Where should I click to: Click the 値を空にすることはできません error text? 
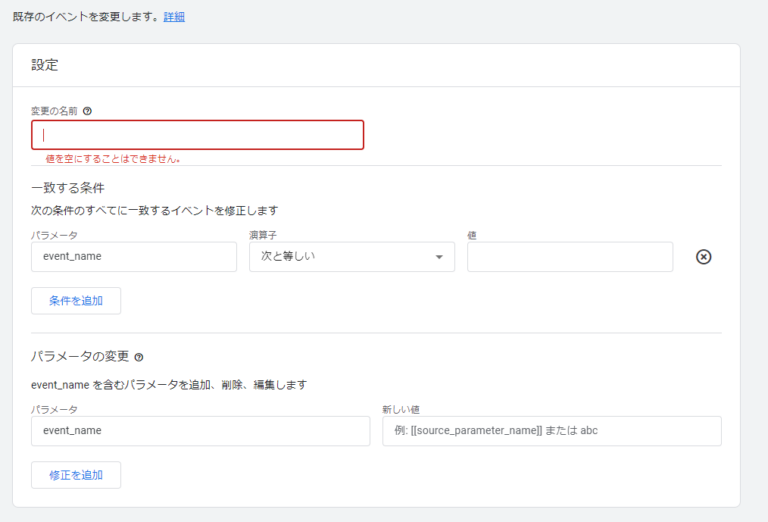(x=113, y=159)
